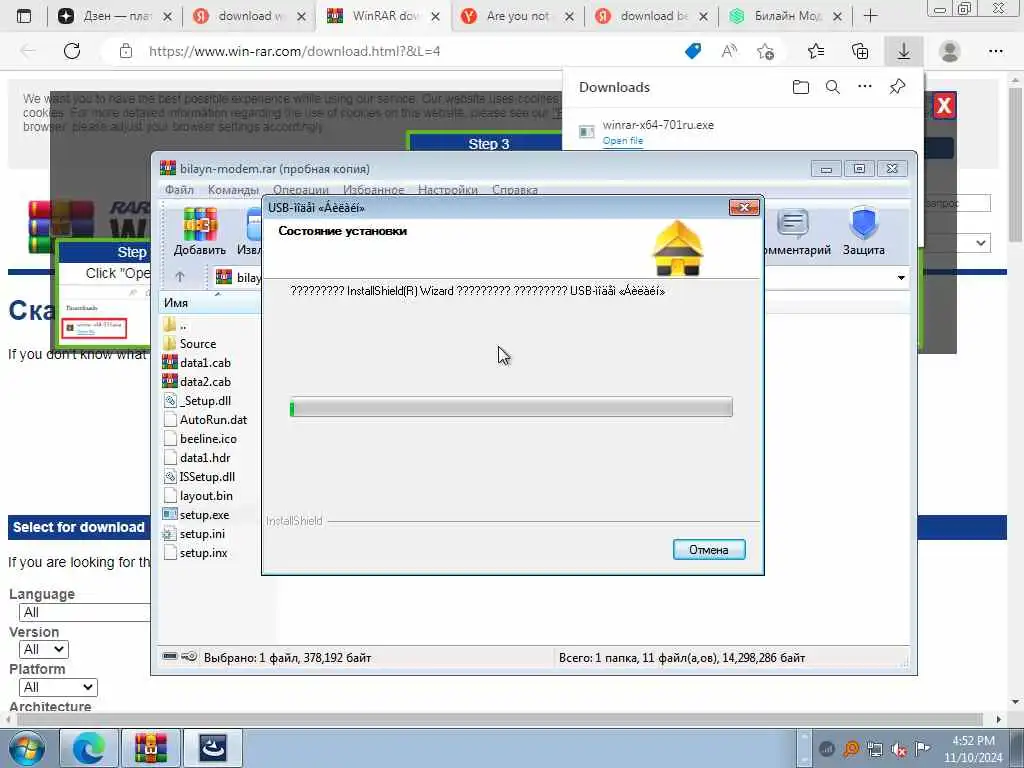This screenshot has height=768, width=1024.
Task: Click the Read aloud icon
Action: tap(729, 51)
